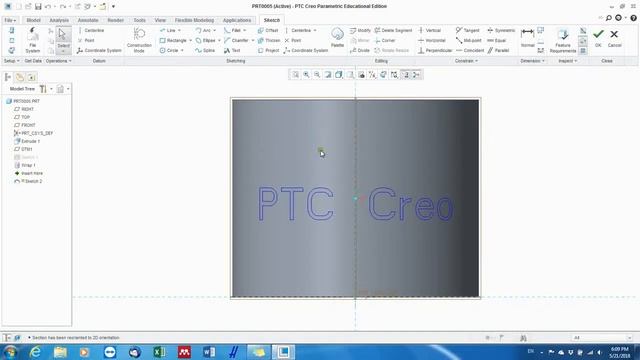Open the View tab
This screenshot has height=360, width=640.
(x=160, y=20)
